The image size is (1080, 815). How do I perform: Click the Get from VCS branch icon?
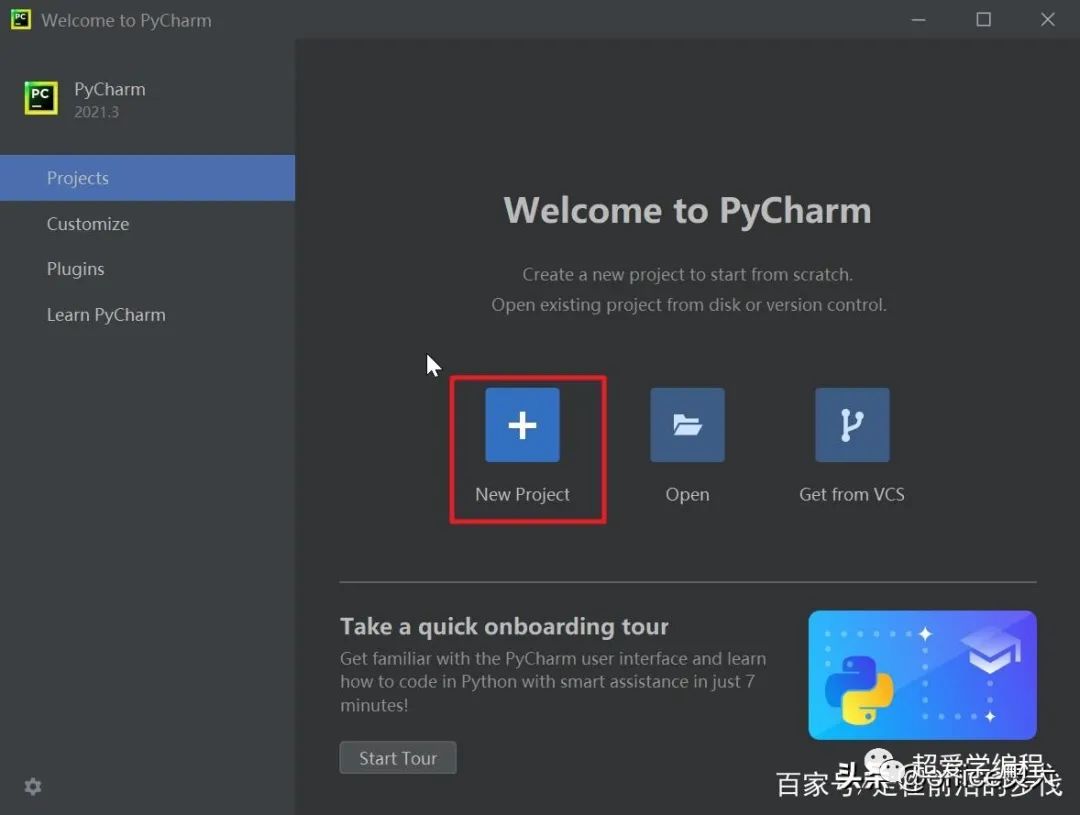click(x=852, y=424)
